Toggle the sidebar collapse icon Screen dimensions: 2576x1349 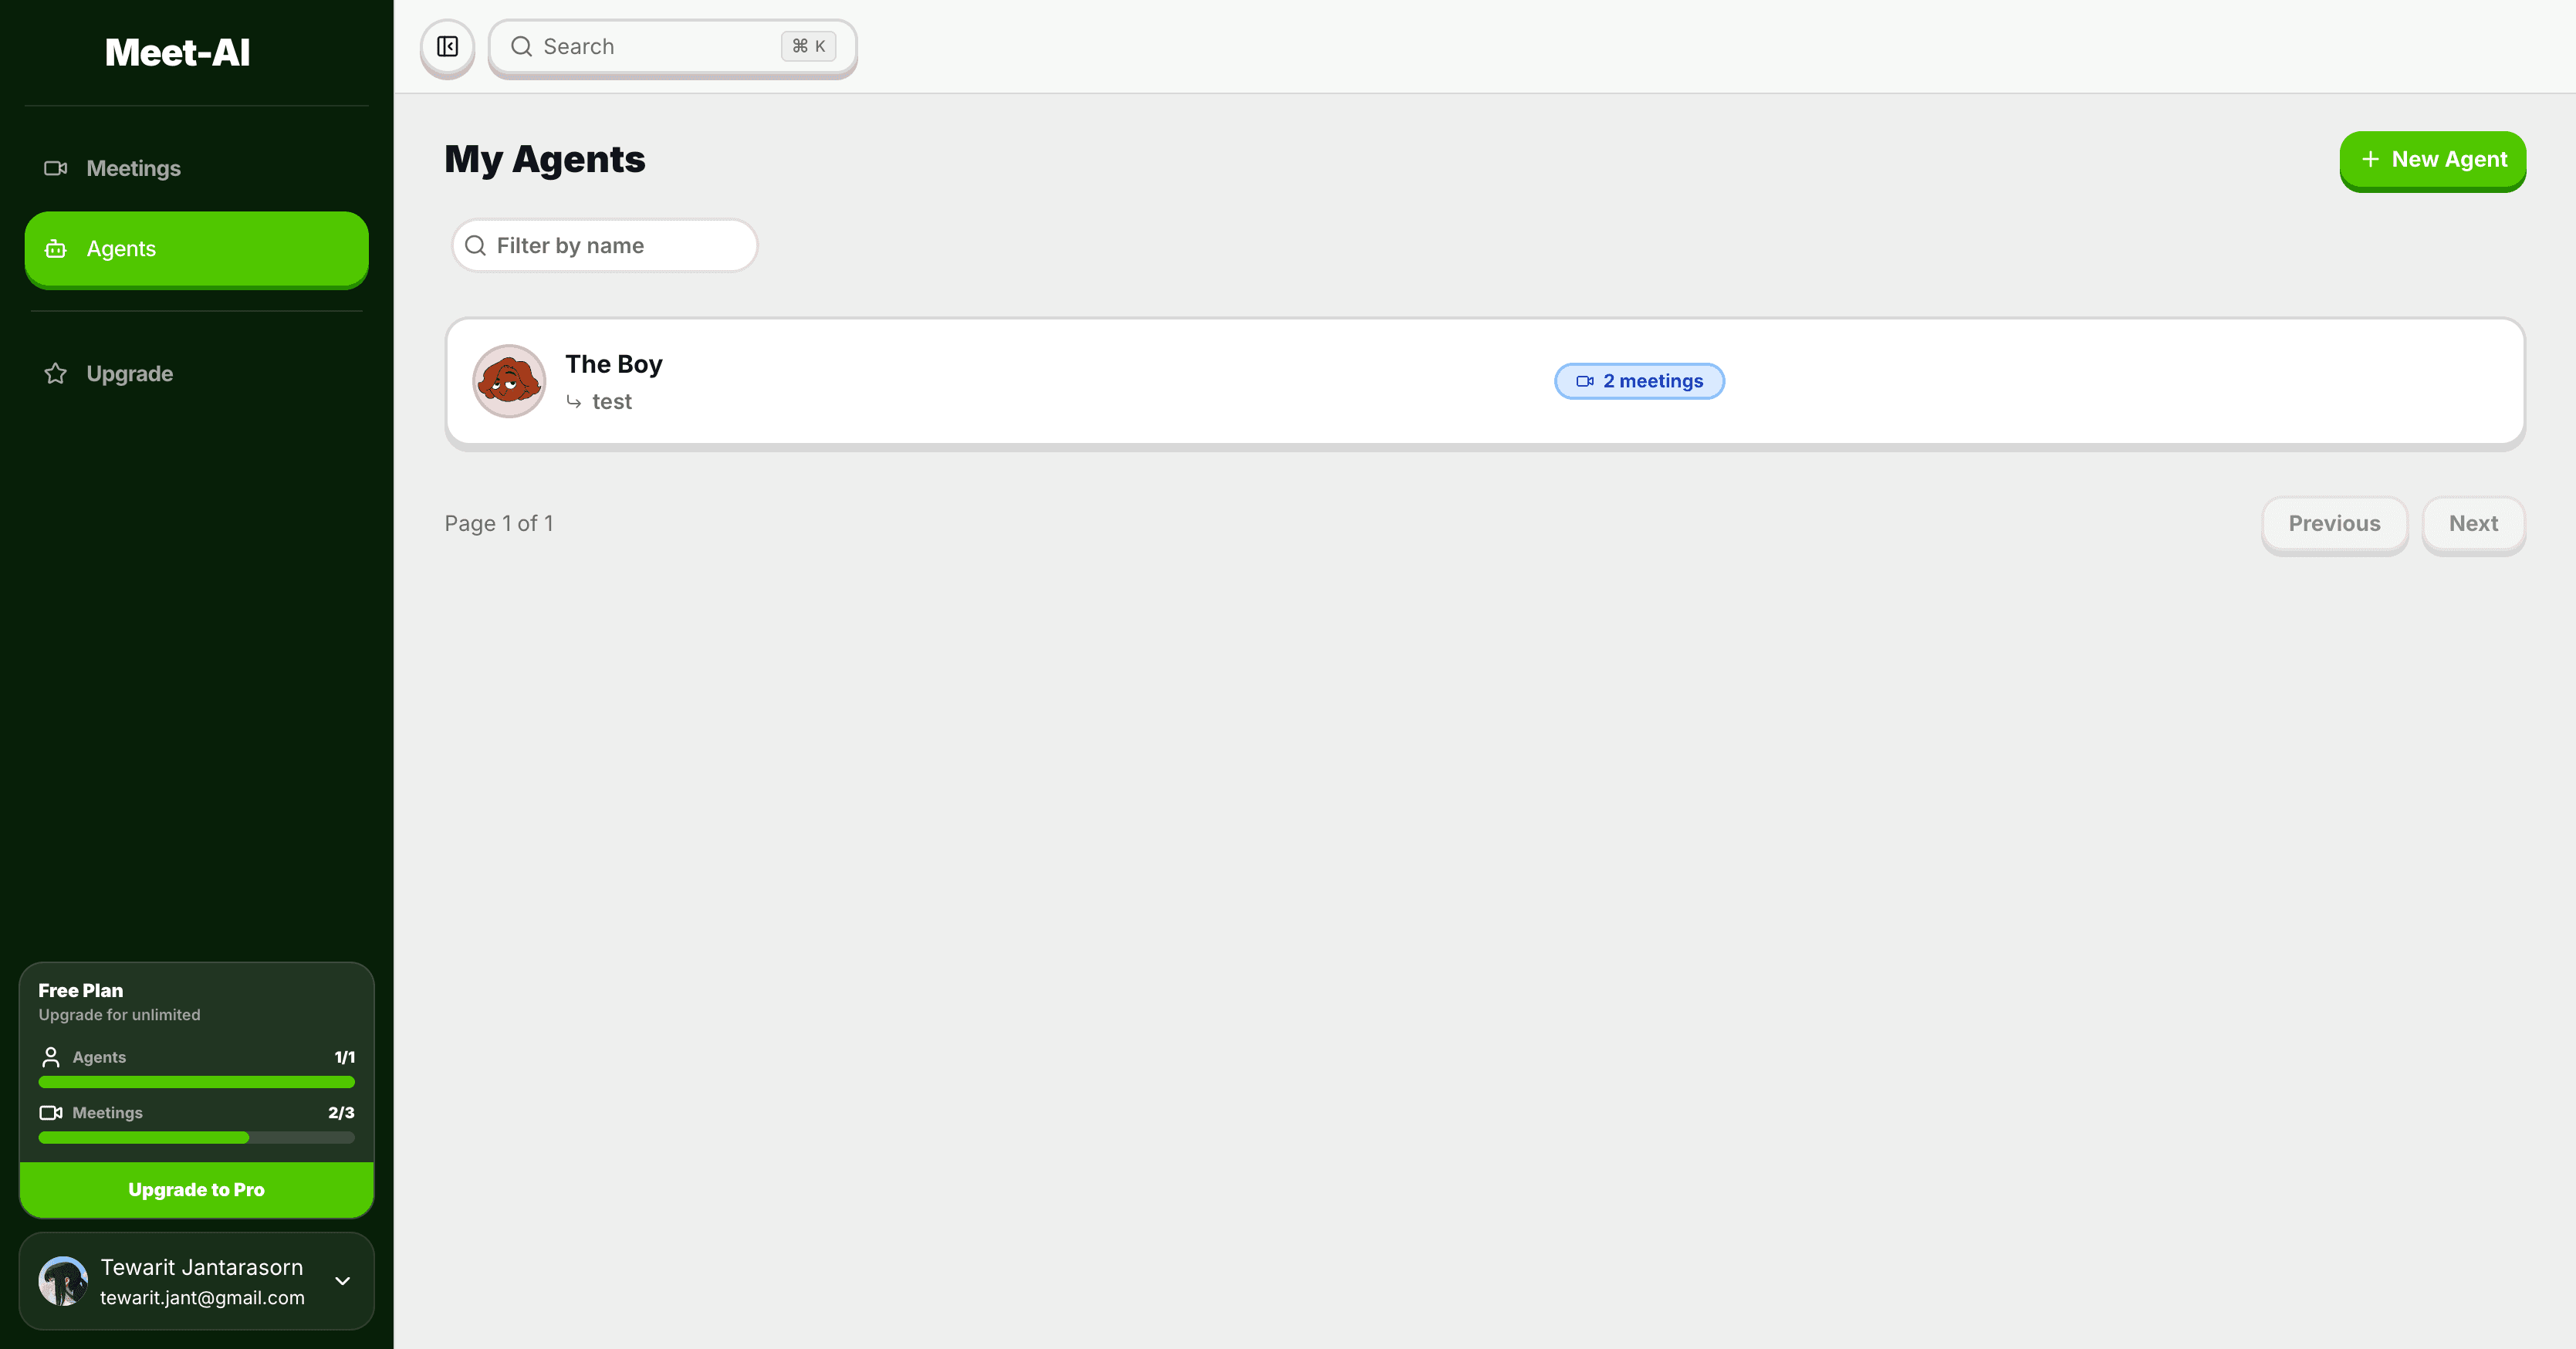click(x=447, y=47)
